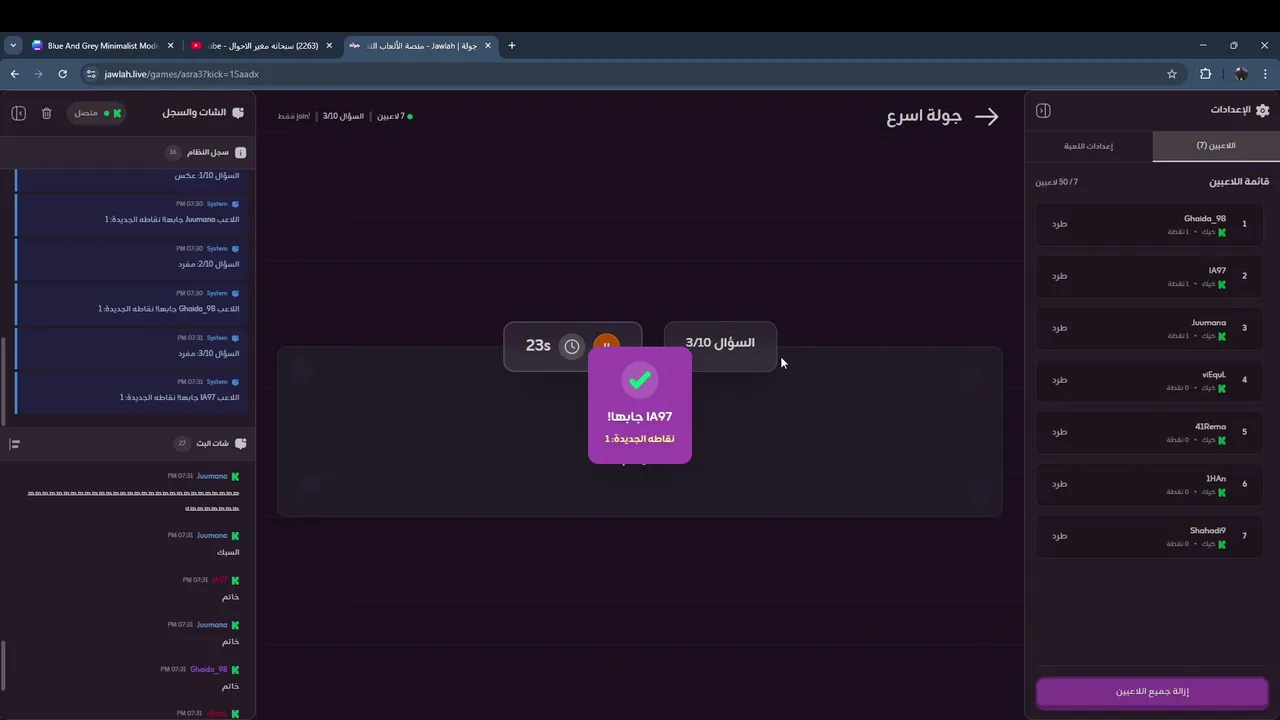Reload the page
1280x720 pixels.
tap(62, 74)
